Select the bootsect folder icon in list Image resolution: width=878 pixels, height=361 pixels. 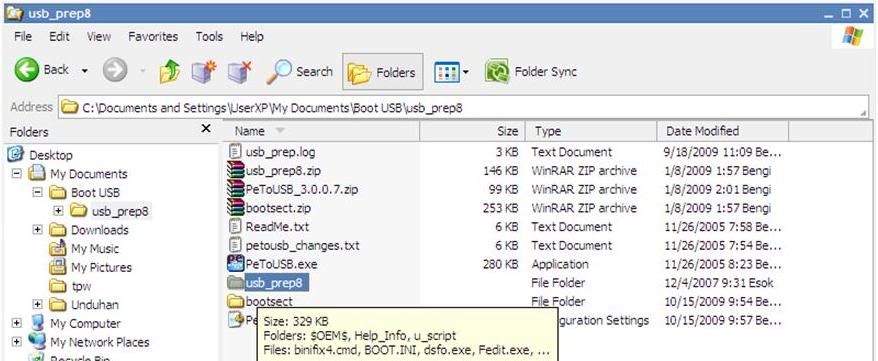(x=236, y=301)
